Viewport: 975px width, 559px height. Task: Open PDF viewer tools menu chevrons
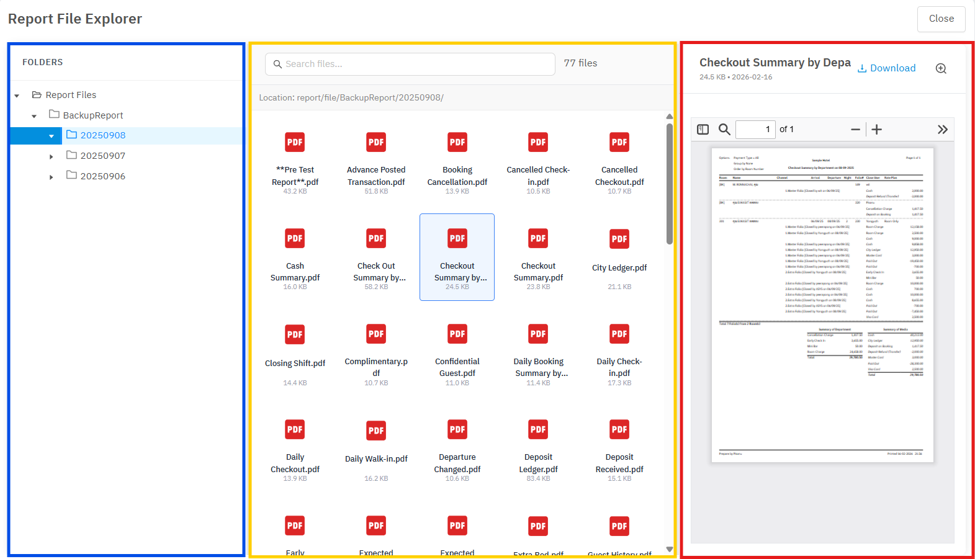943,129
